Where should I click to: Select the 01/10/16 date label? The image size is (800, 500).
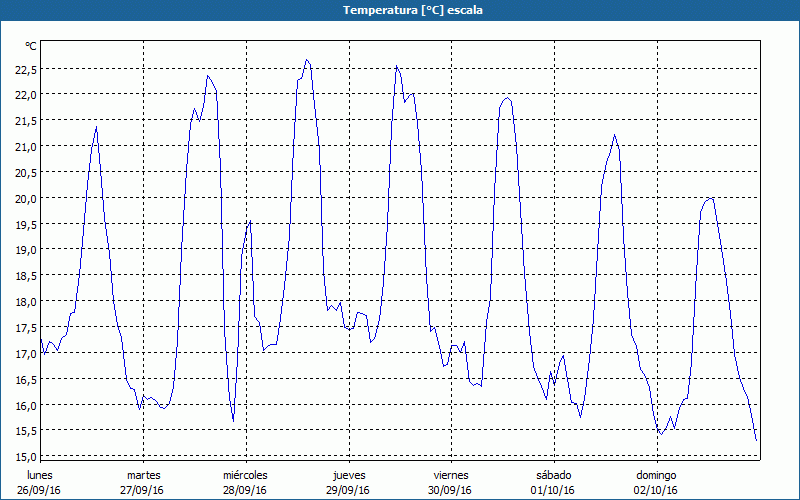553,490
